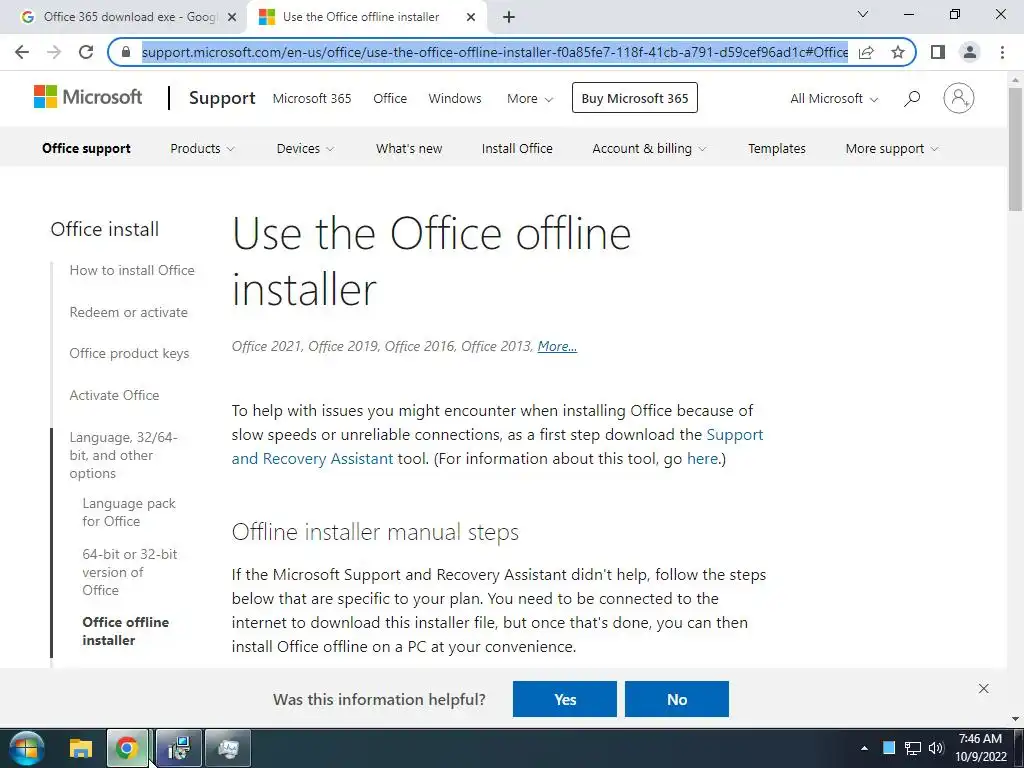
Task: Expand the Products dropdown
Action: point(202,148)
